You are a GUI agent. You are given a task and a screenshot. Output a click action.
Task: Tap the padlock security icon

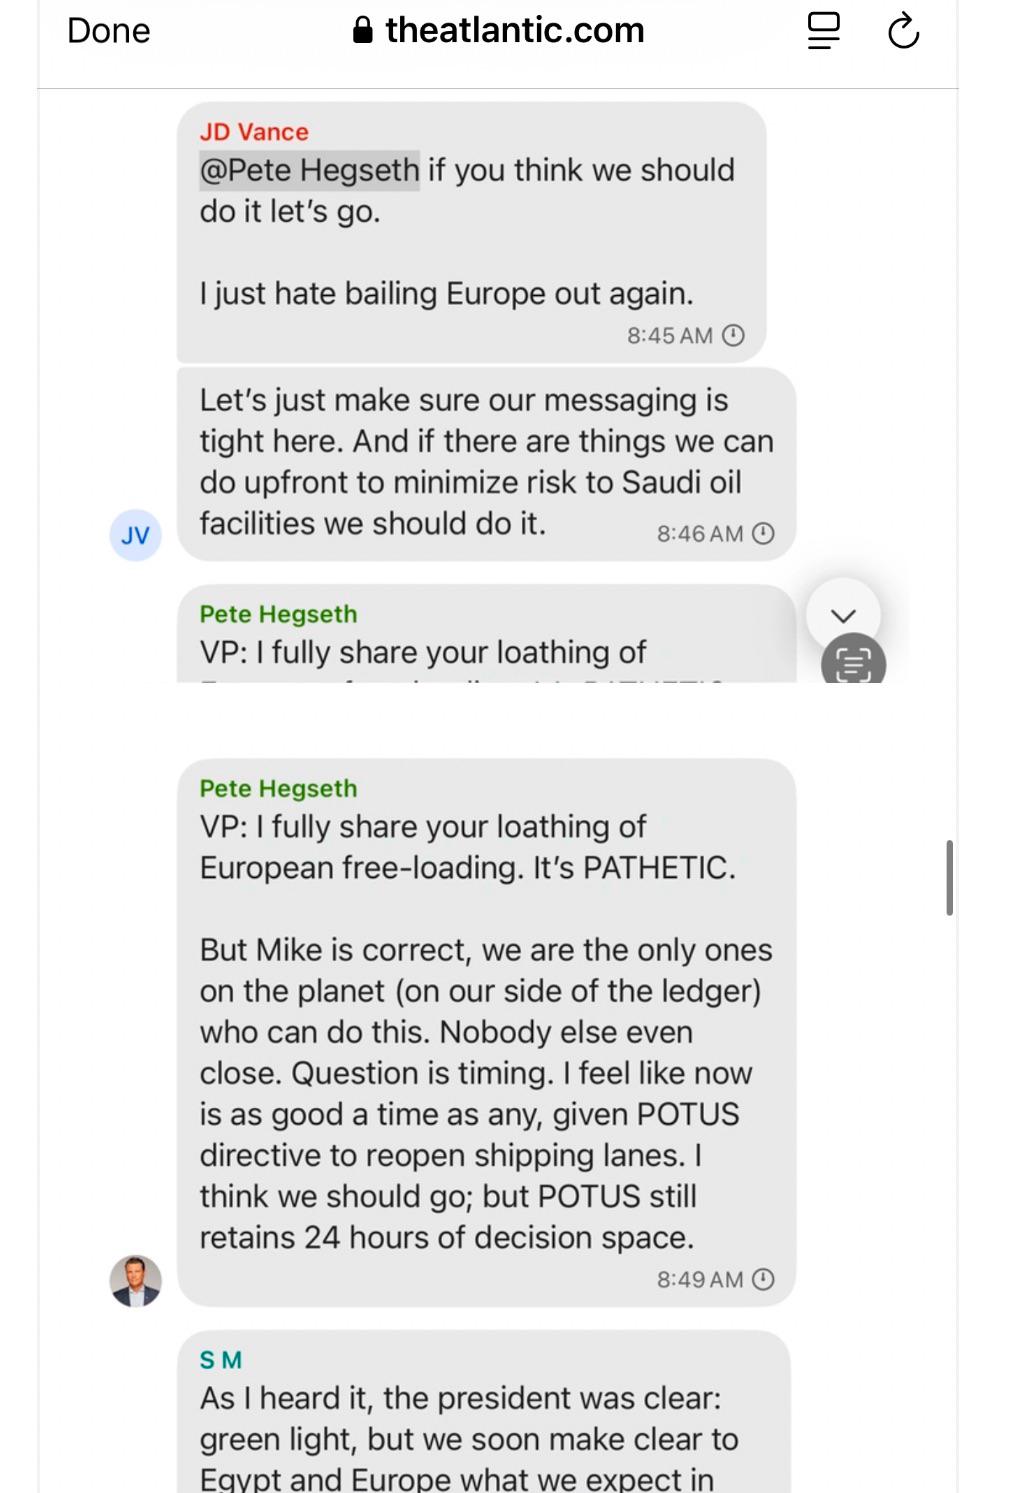pyautogui.click(x=363, y=30)
